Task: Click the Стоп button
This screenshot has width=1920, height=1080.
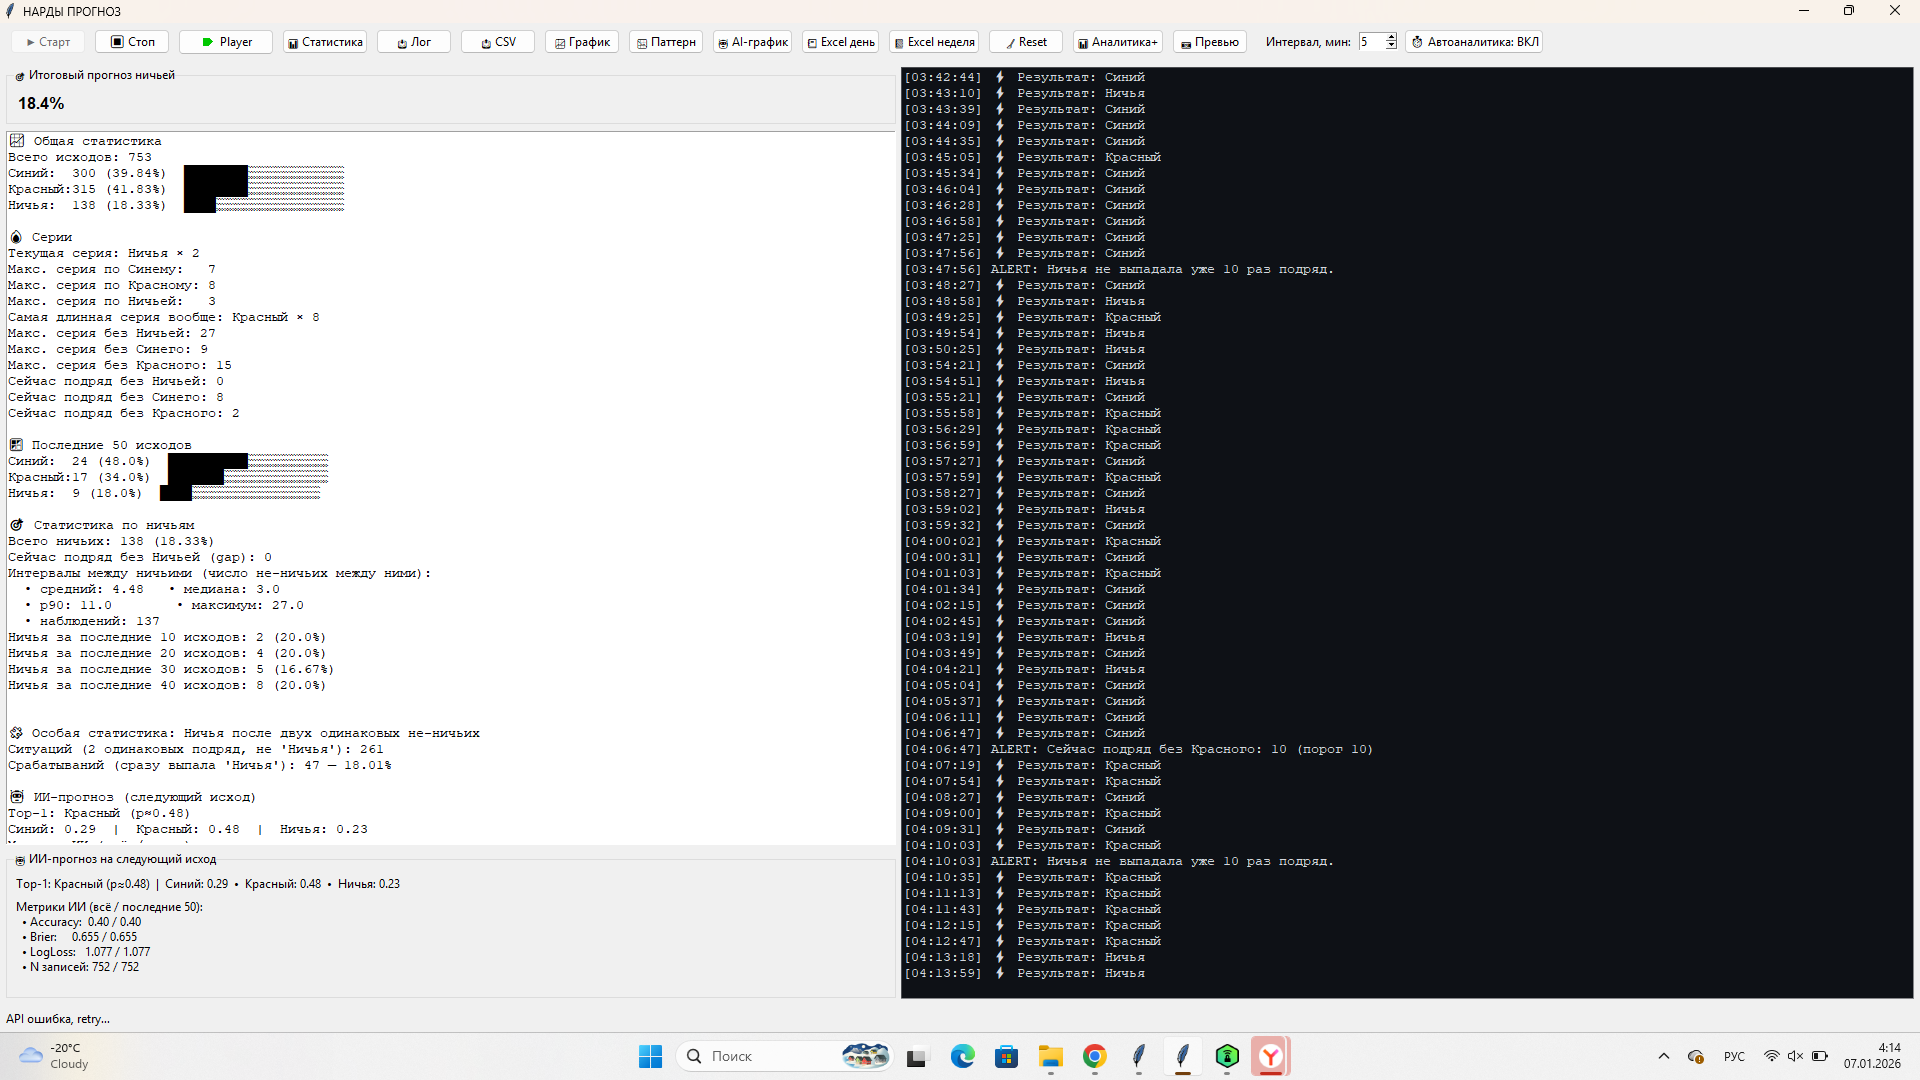Action: pos(132,42)
